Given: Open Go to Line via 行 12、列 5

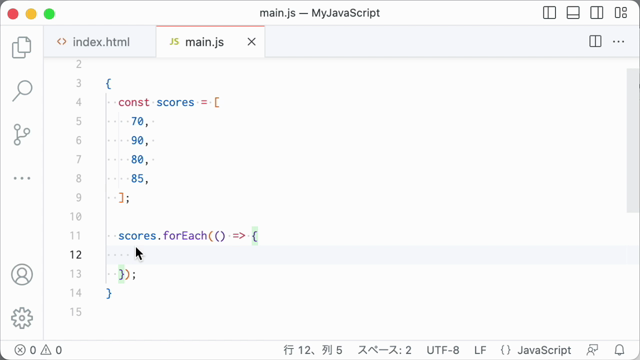Looking at the screenshot, I should click(x=313, y=350).
